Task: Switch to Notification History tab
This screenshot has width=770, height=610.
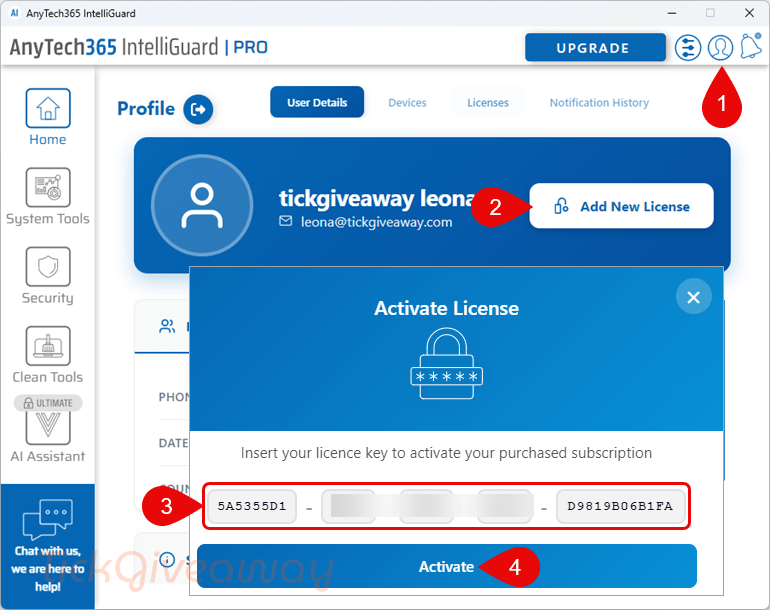Action: (599, 103)
